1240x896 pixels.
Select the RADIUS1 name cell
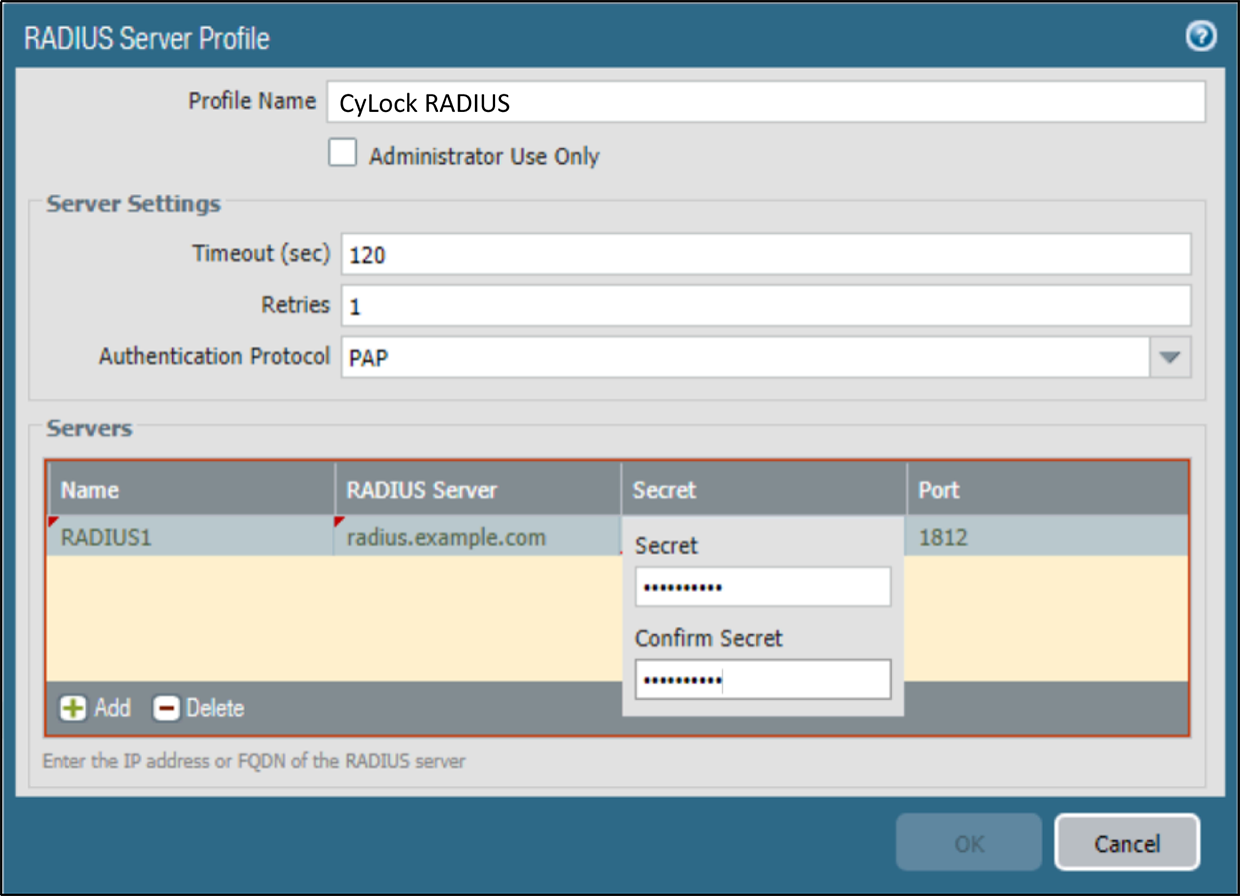tap(190, 537)
